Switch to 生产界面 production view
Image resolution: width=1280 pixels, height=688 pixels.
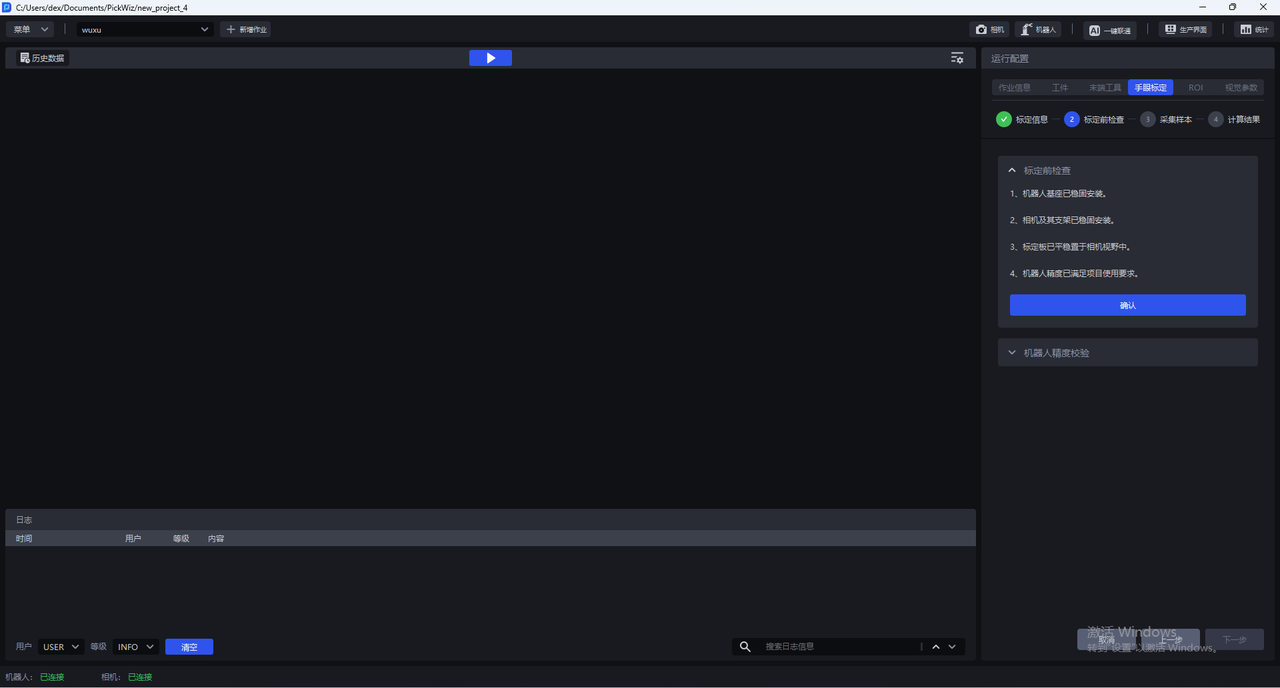pyautogui.click(x=1185, y=30)
